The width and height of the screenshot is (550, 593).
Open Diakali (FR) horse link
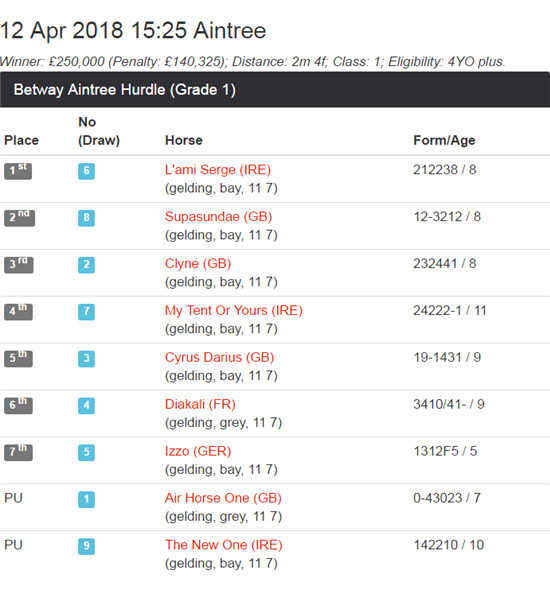200,404
